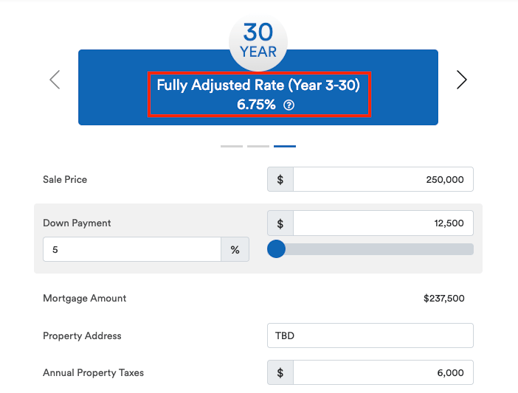Viewport: 518px width, 393px height.
Task: Click the Down Payment percent input showing 5
Action: (x=132, y=249)
